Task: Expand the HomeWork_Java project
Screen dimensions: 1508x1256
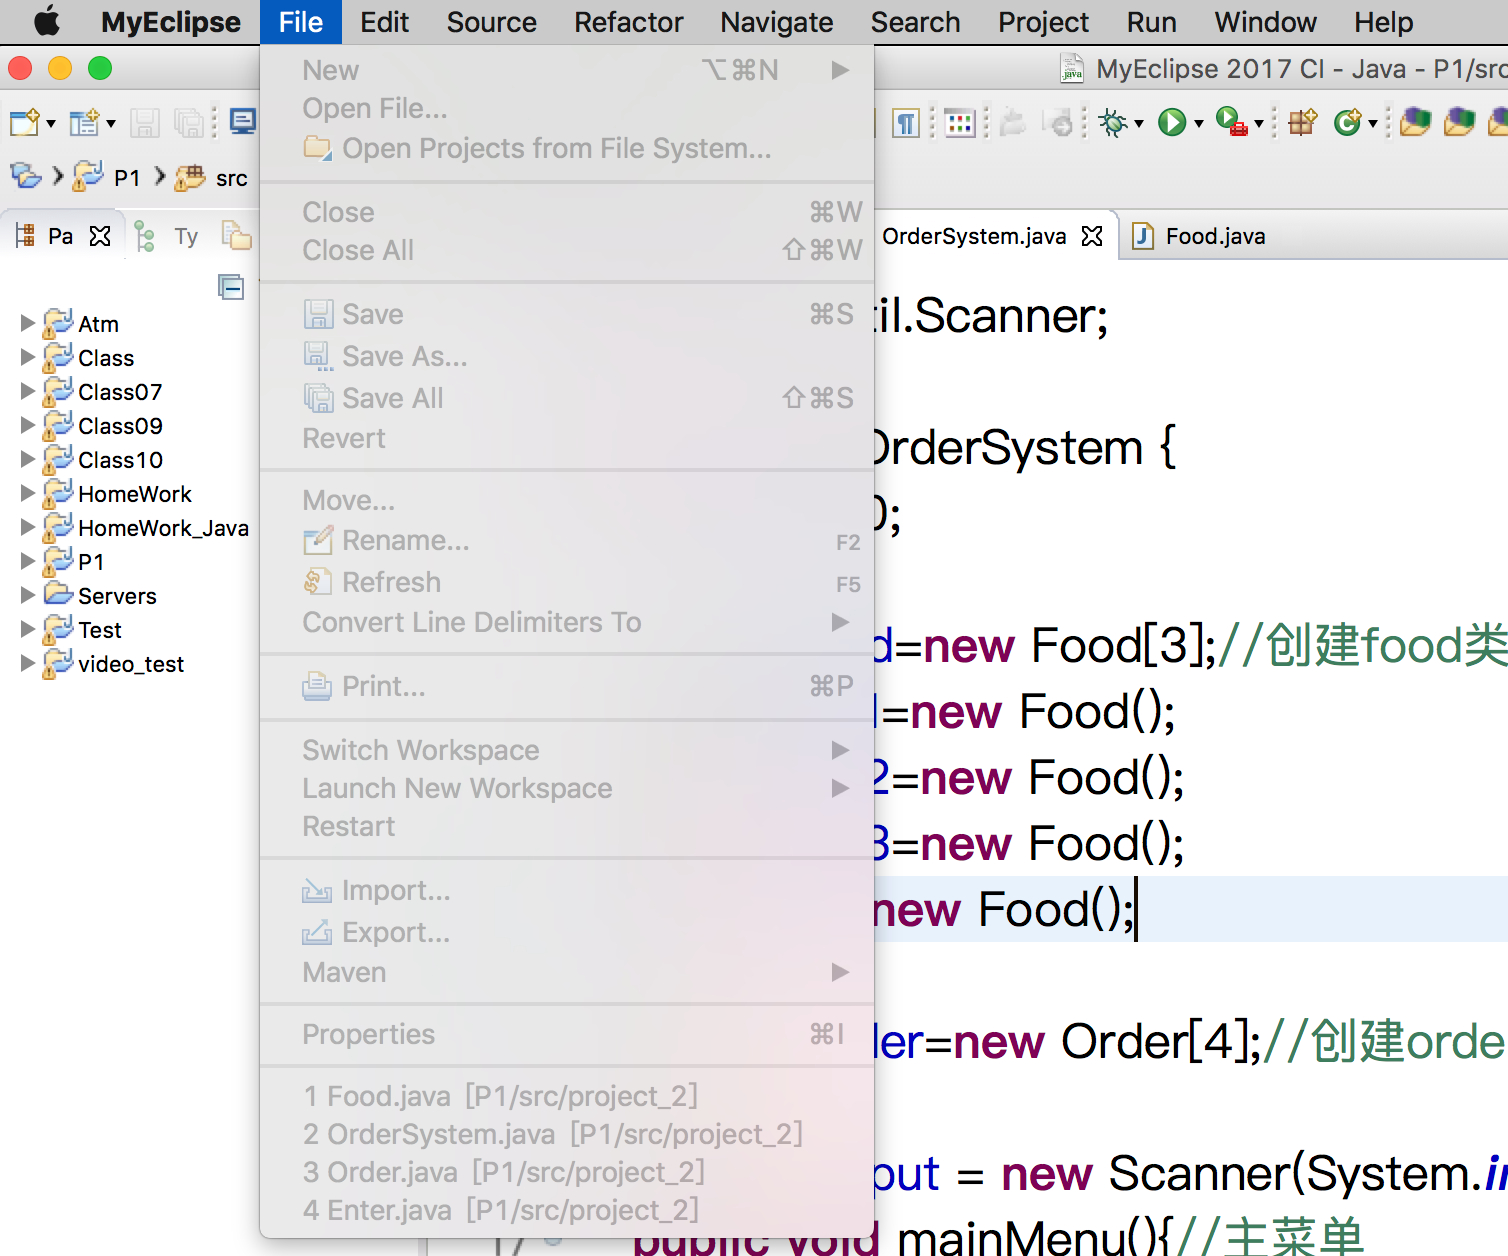Action: pos(28,527)
